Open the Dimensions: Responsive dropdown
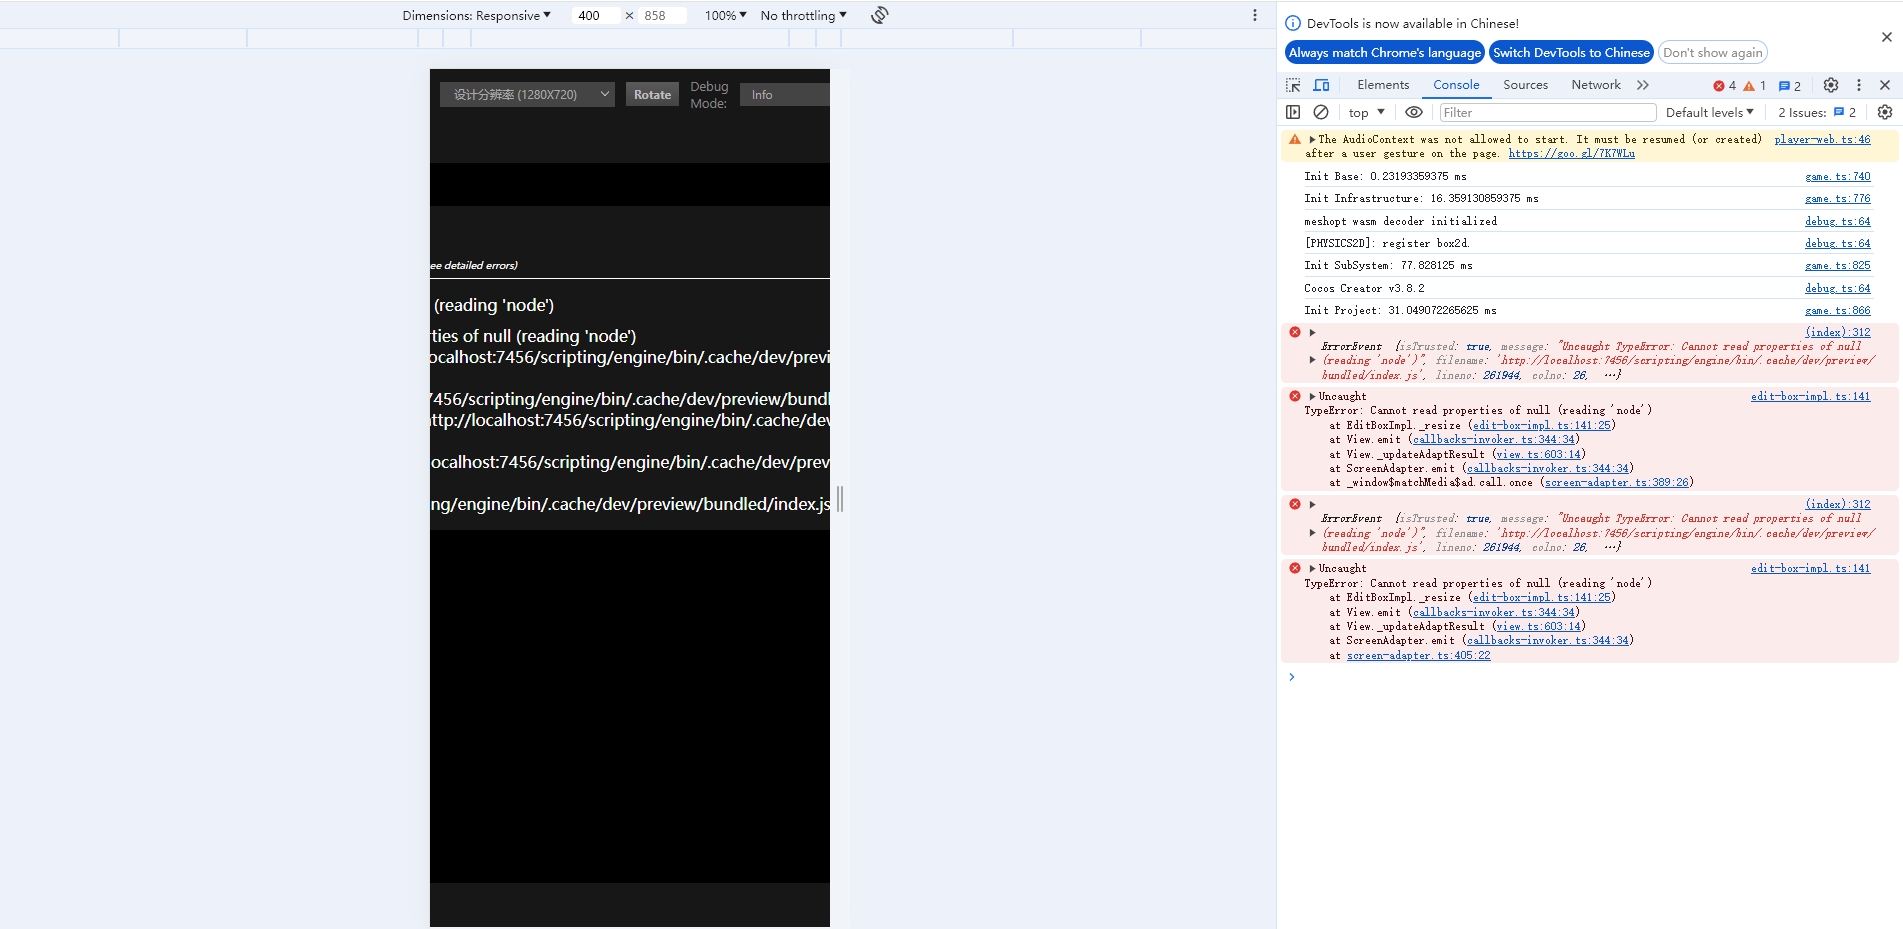 pos(476,15)
